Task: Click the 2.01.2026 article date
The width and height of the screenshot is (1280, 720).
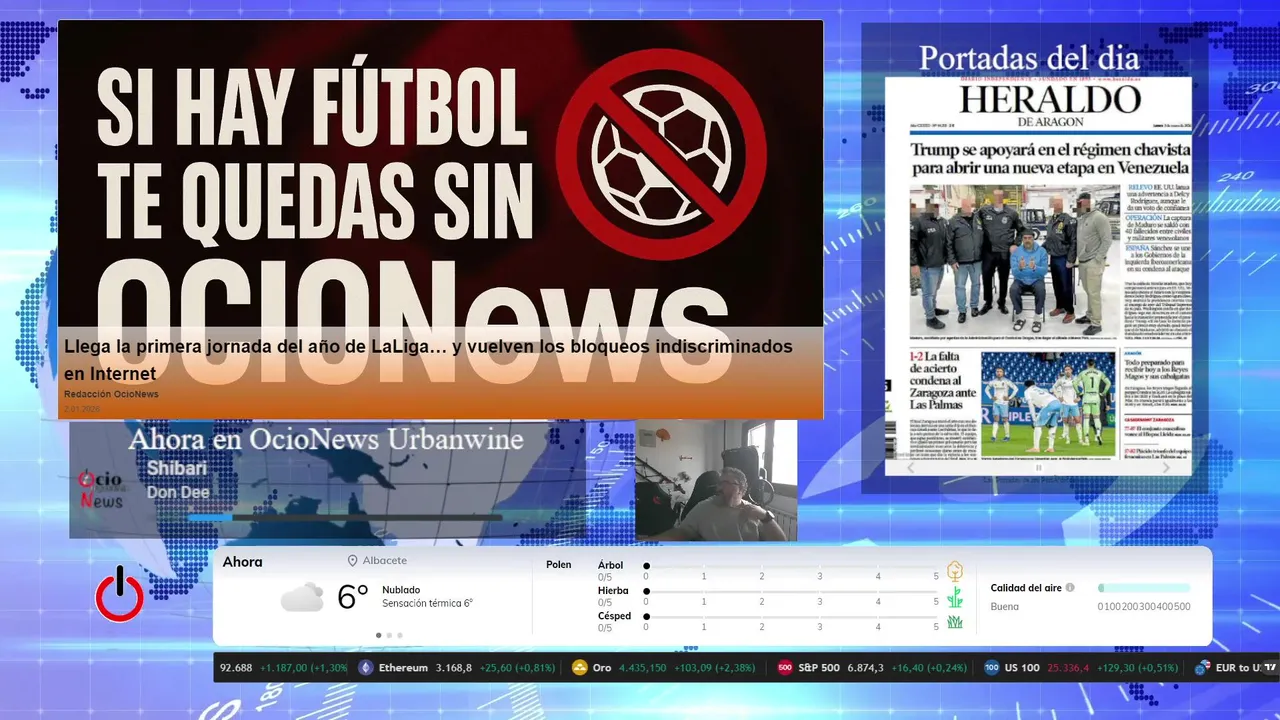Action: coord(83,409)
